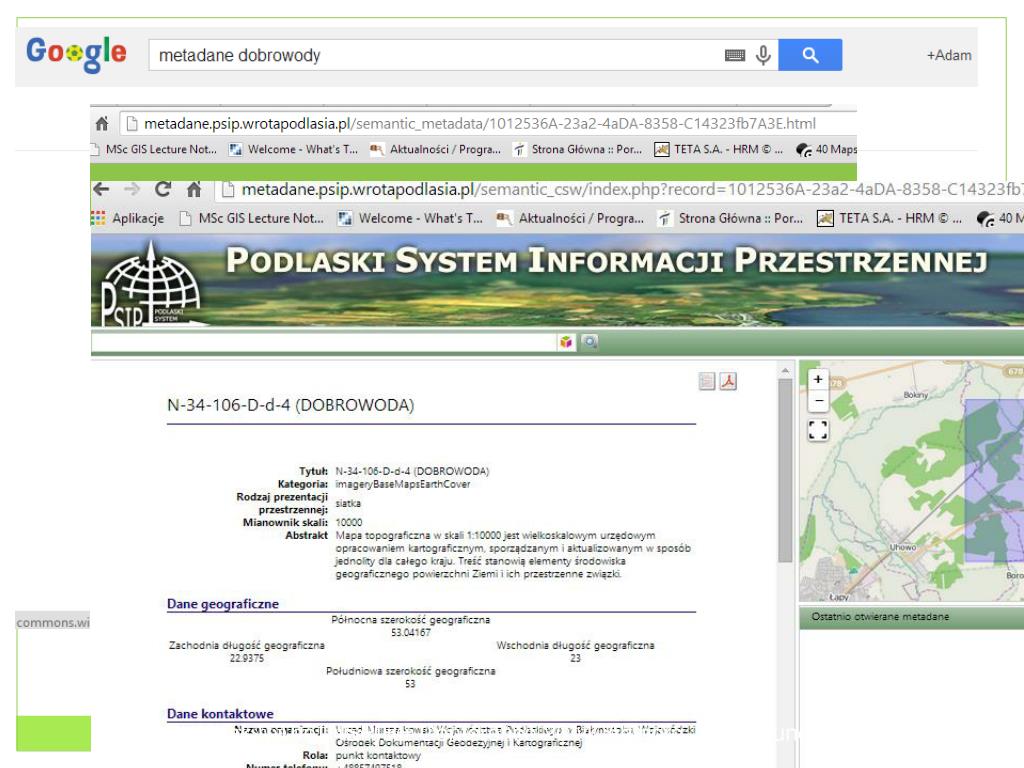Click the 'Dane geograficzne' section heading

pyautogui.click(x=223, y=604)
